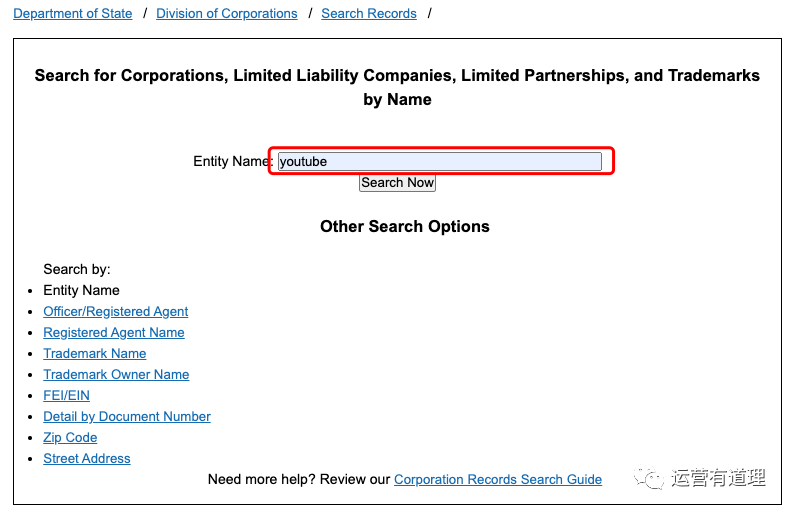The height and width of the screenshot is (512, 791).
Task: Open Detail by Document Number search
Action: [127, 417]
